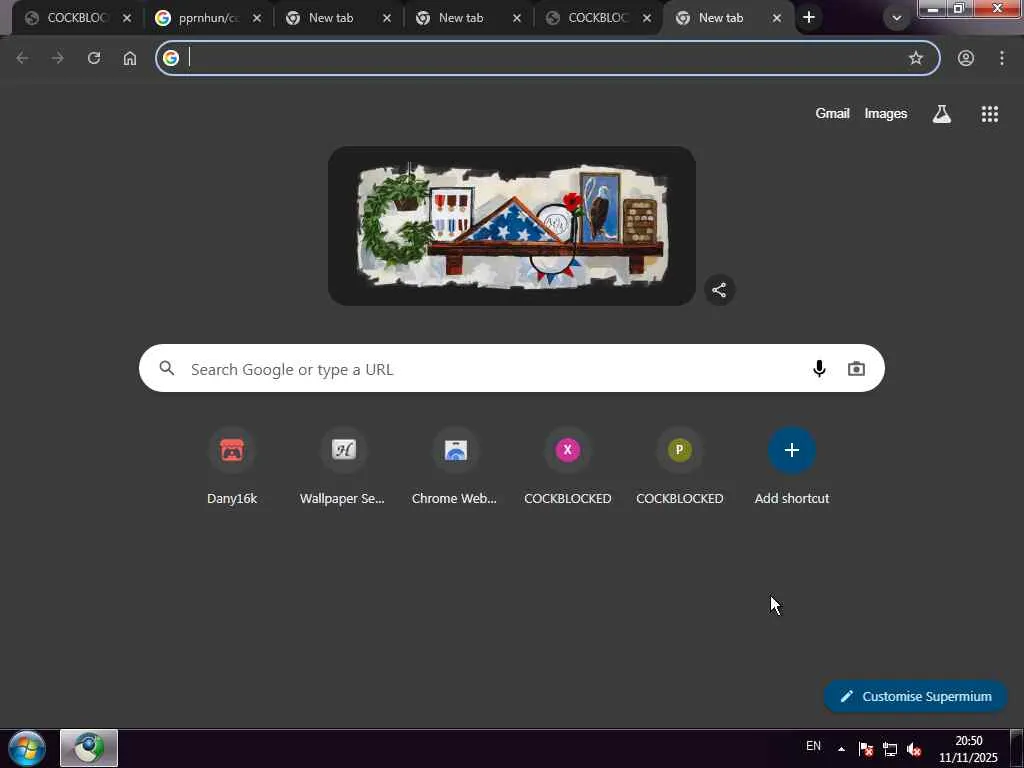The width and height of the screenshot is (1024, 768).
Task: Open the home page button
Action: (x=130, y=58)
